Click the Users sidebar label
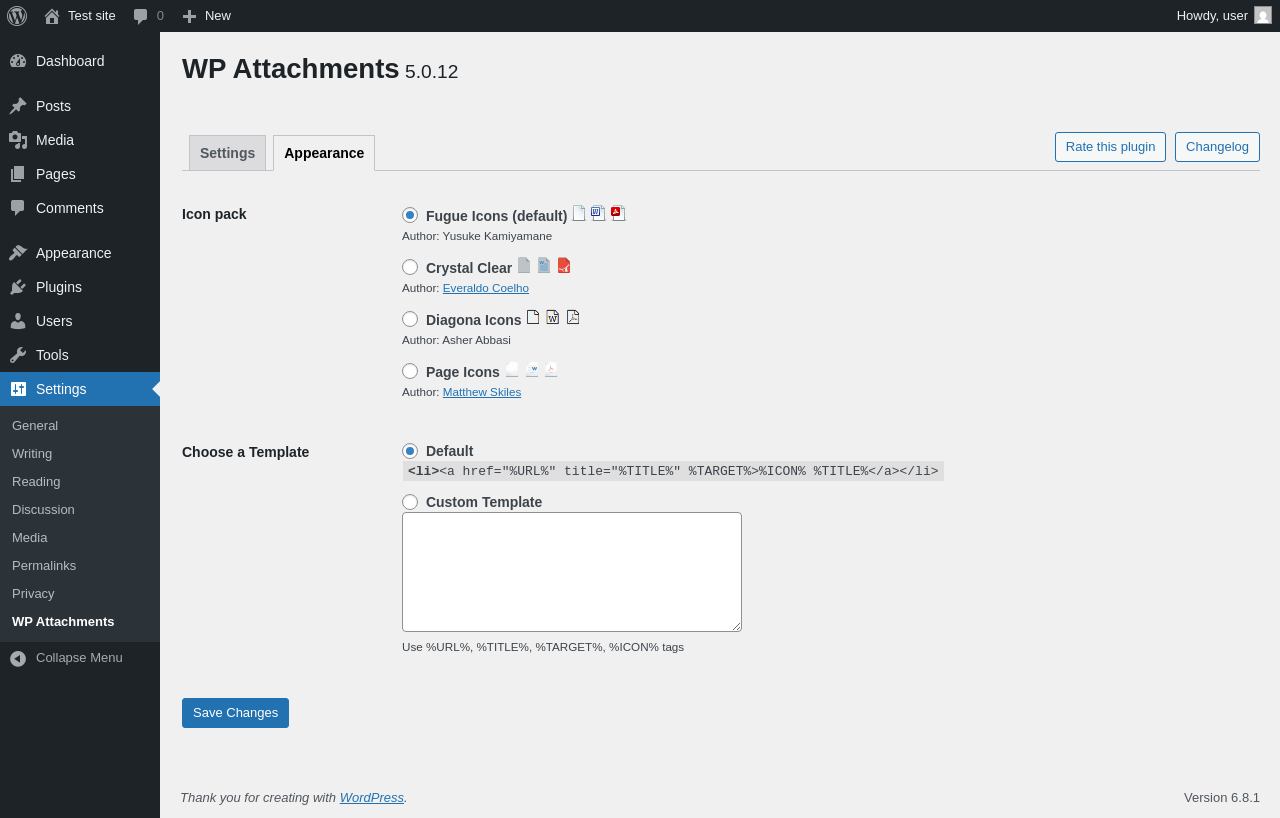The height and width of the screenshot is (818, 1280). 54,321
